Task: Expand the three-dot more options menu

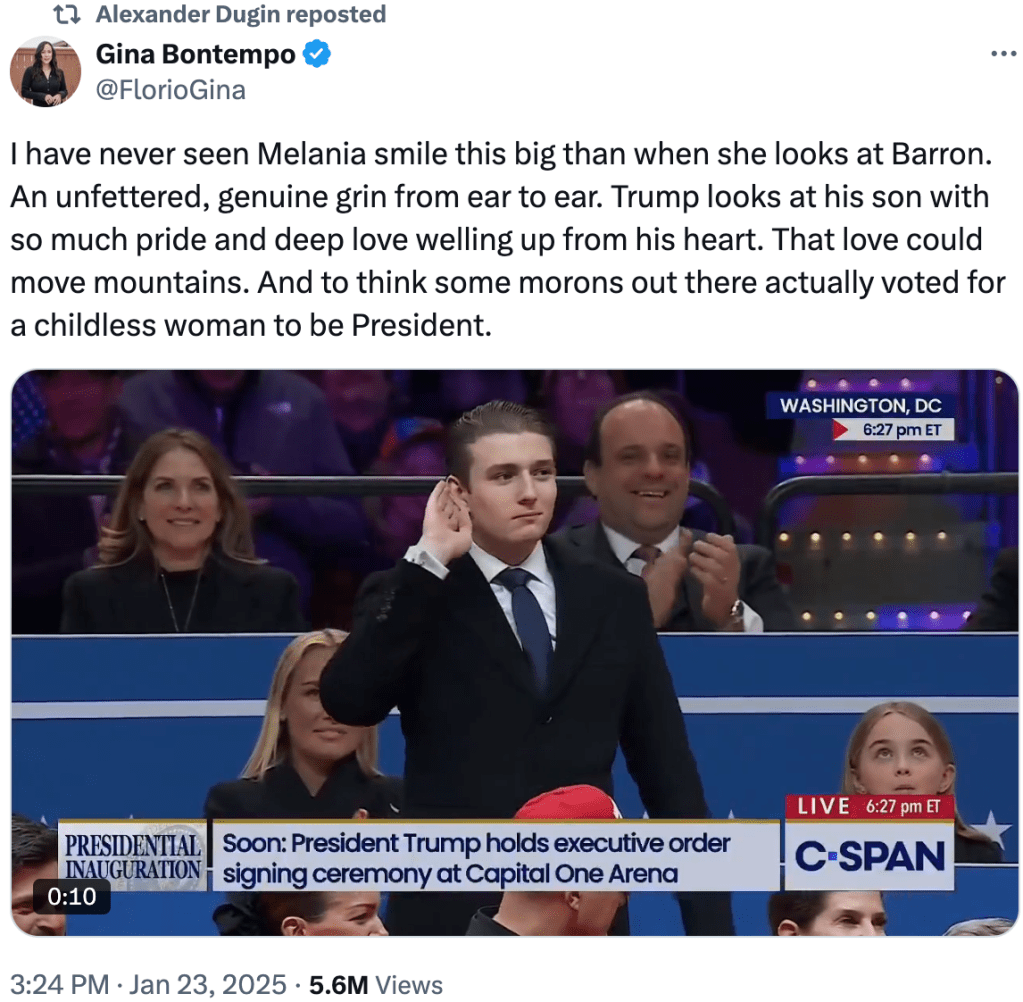Action: click(x=1003, y=54)
